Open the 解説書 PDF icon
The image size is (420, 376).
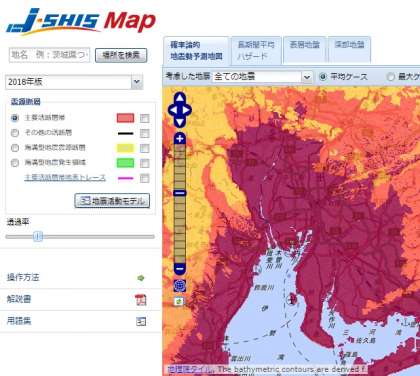pos(141,300)
